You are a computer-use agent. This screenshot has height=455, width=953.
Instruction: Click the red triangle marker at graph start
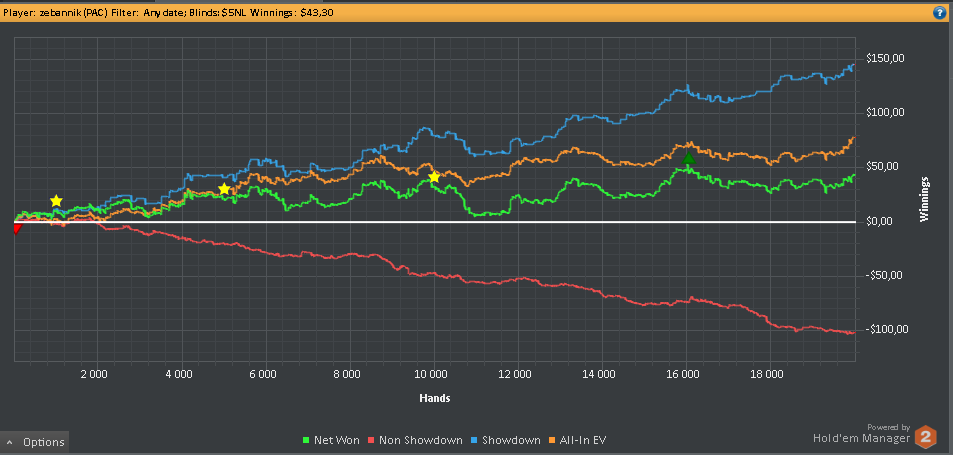coord(17,228)
